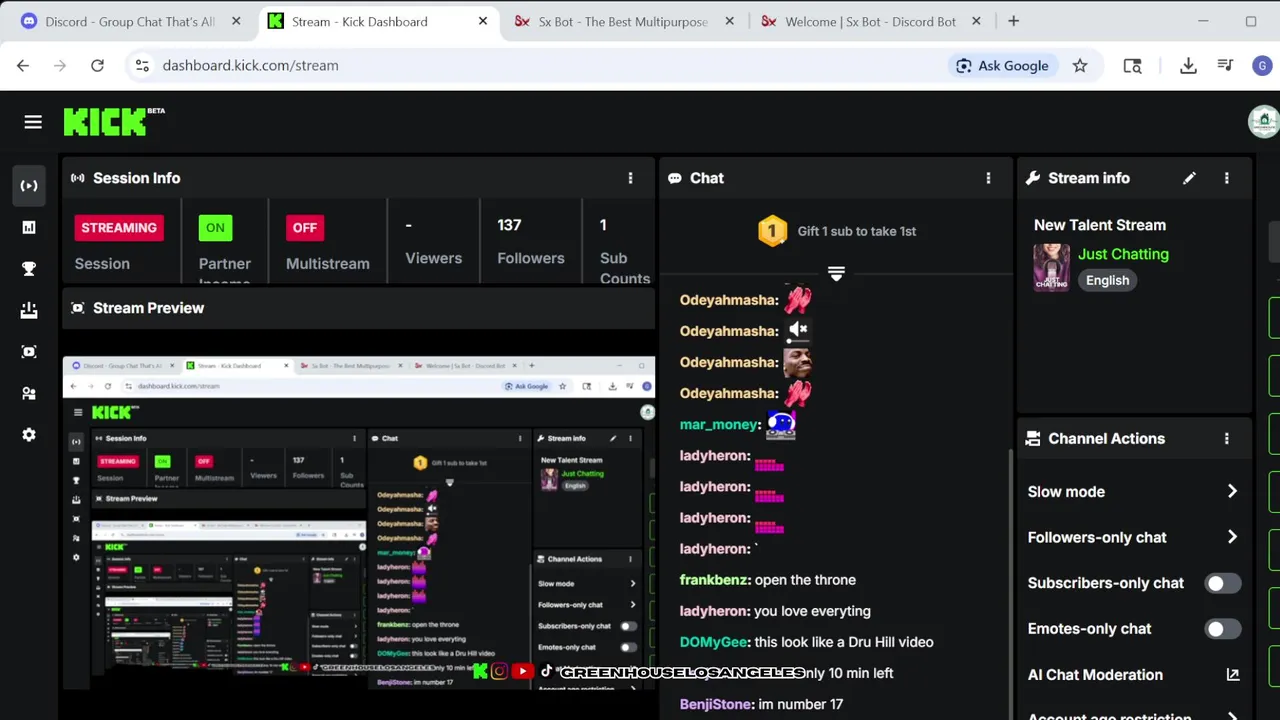
Task: Open the analytics chart sidebar icon
Action: [x=29, y=227]
